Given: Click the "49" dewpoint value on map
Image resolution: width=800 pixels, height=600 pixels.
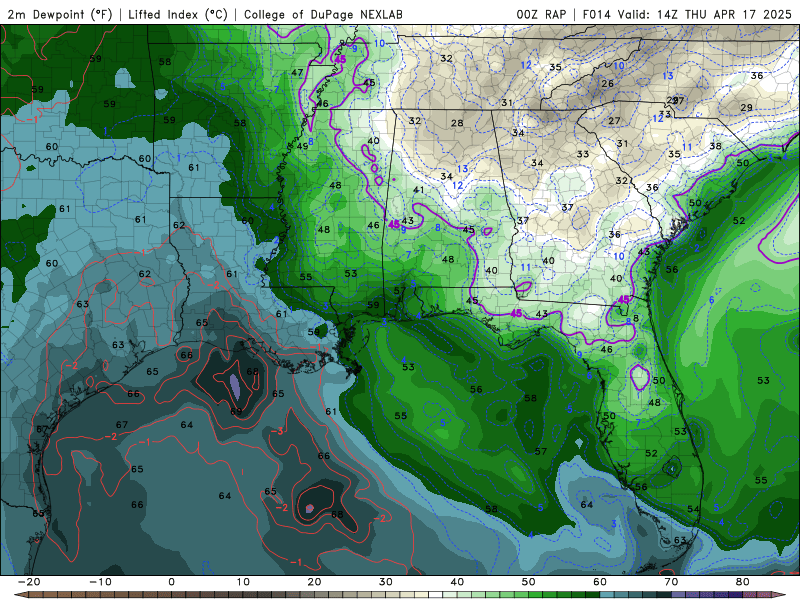Looking at the screenshot, I should 302,146.
